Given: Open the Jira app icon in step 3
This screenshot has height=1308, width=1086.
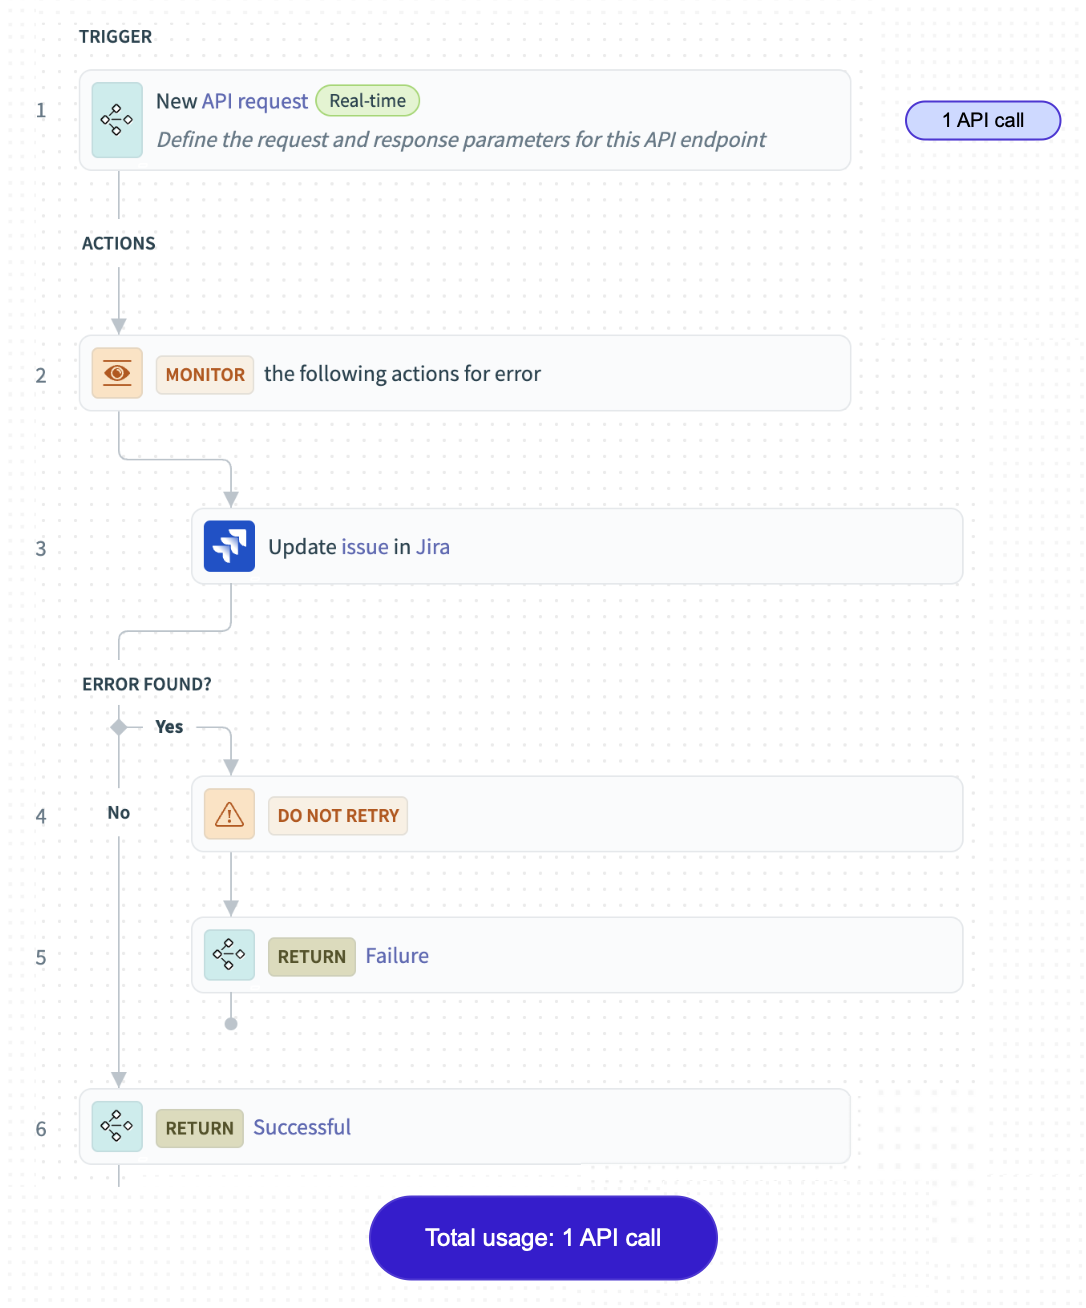Looking at the screenshot, I should [x=229, y=546].
